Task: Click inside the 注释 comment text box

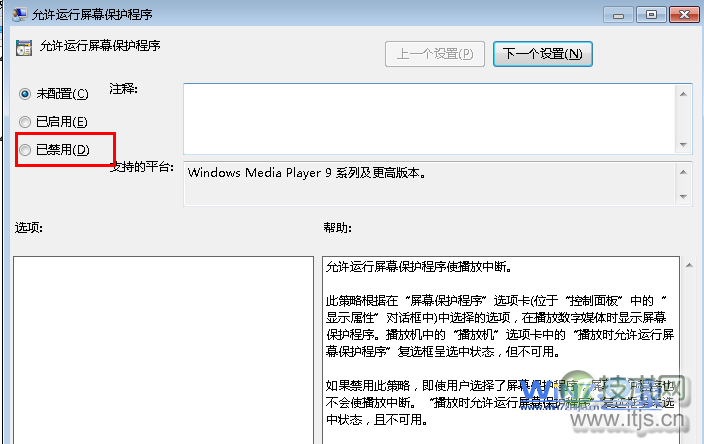Action: (x=429, y=119)
